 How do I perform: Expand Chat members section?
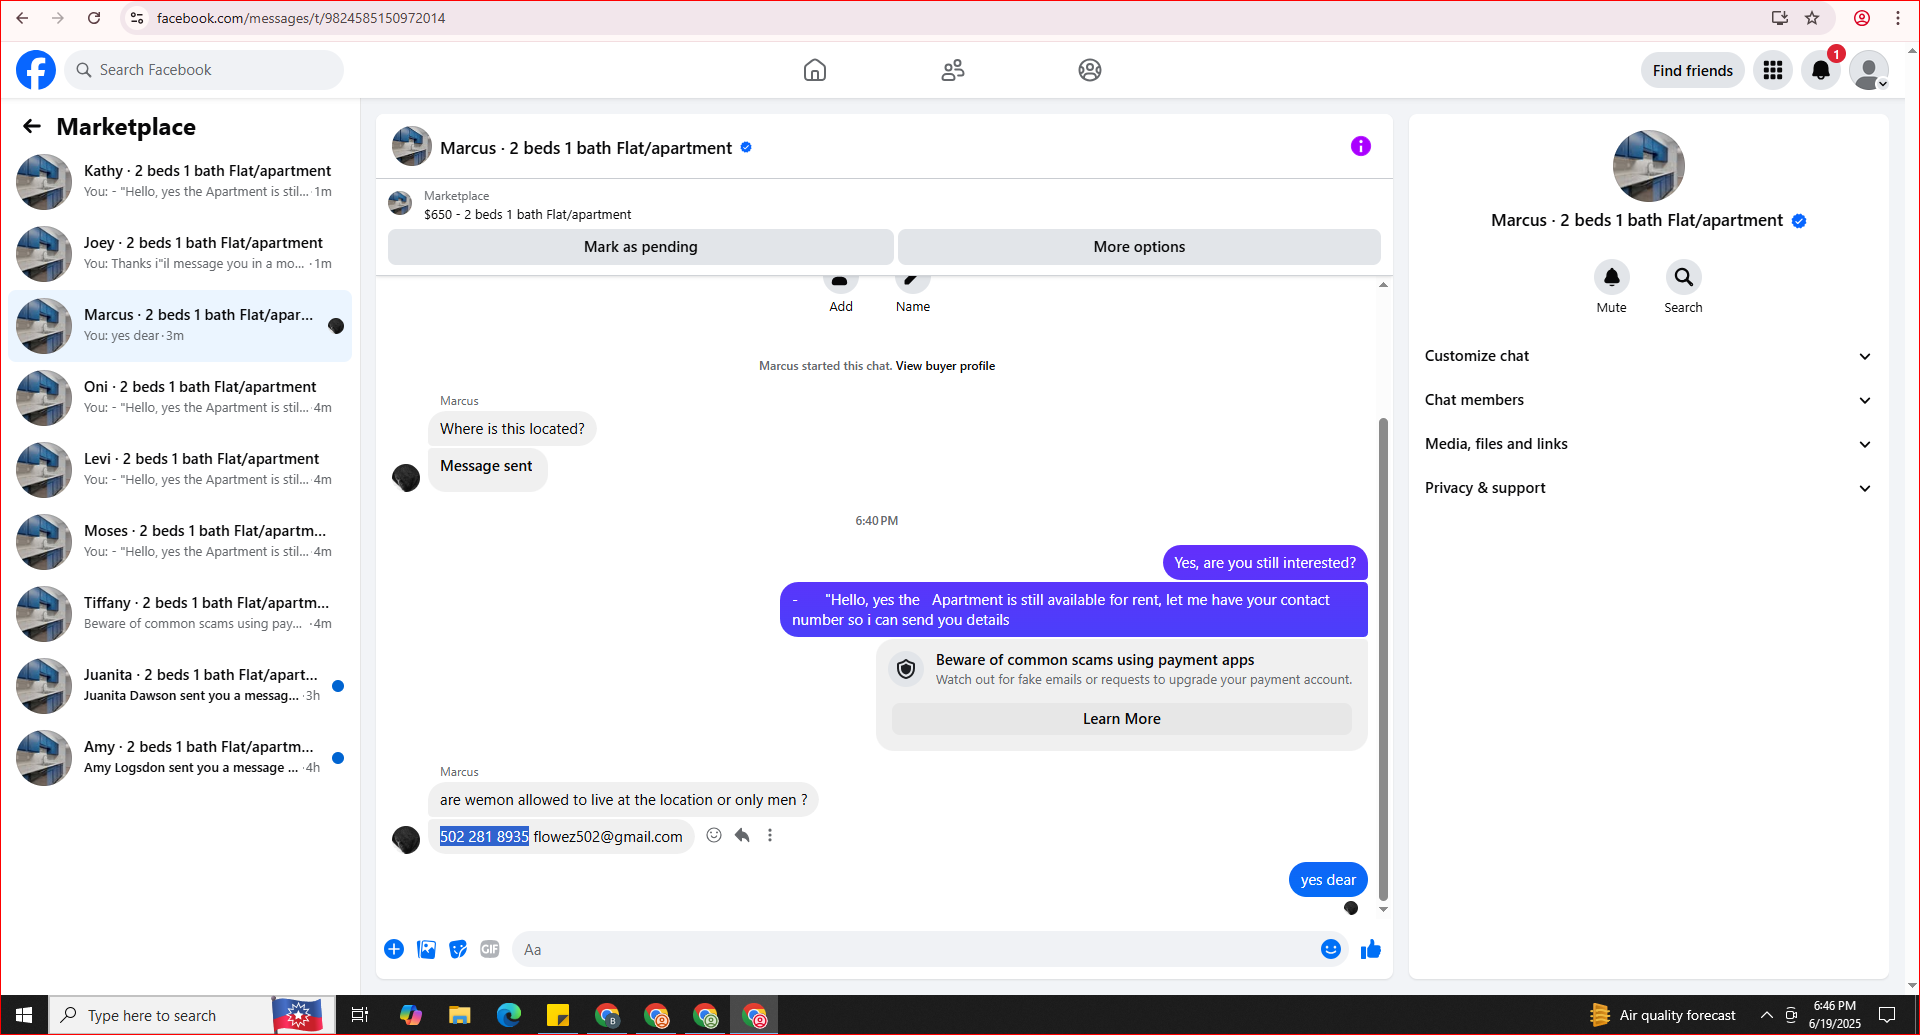[x=1648, y=400]
